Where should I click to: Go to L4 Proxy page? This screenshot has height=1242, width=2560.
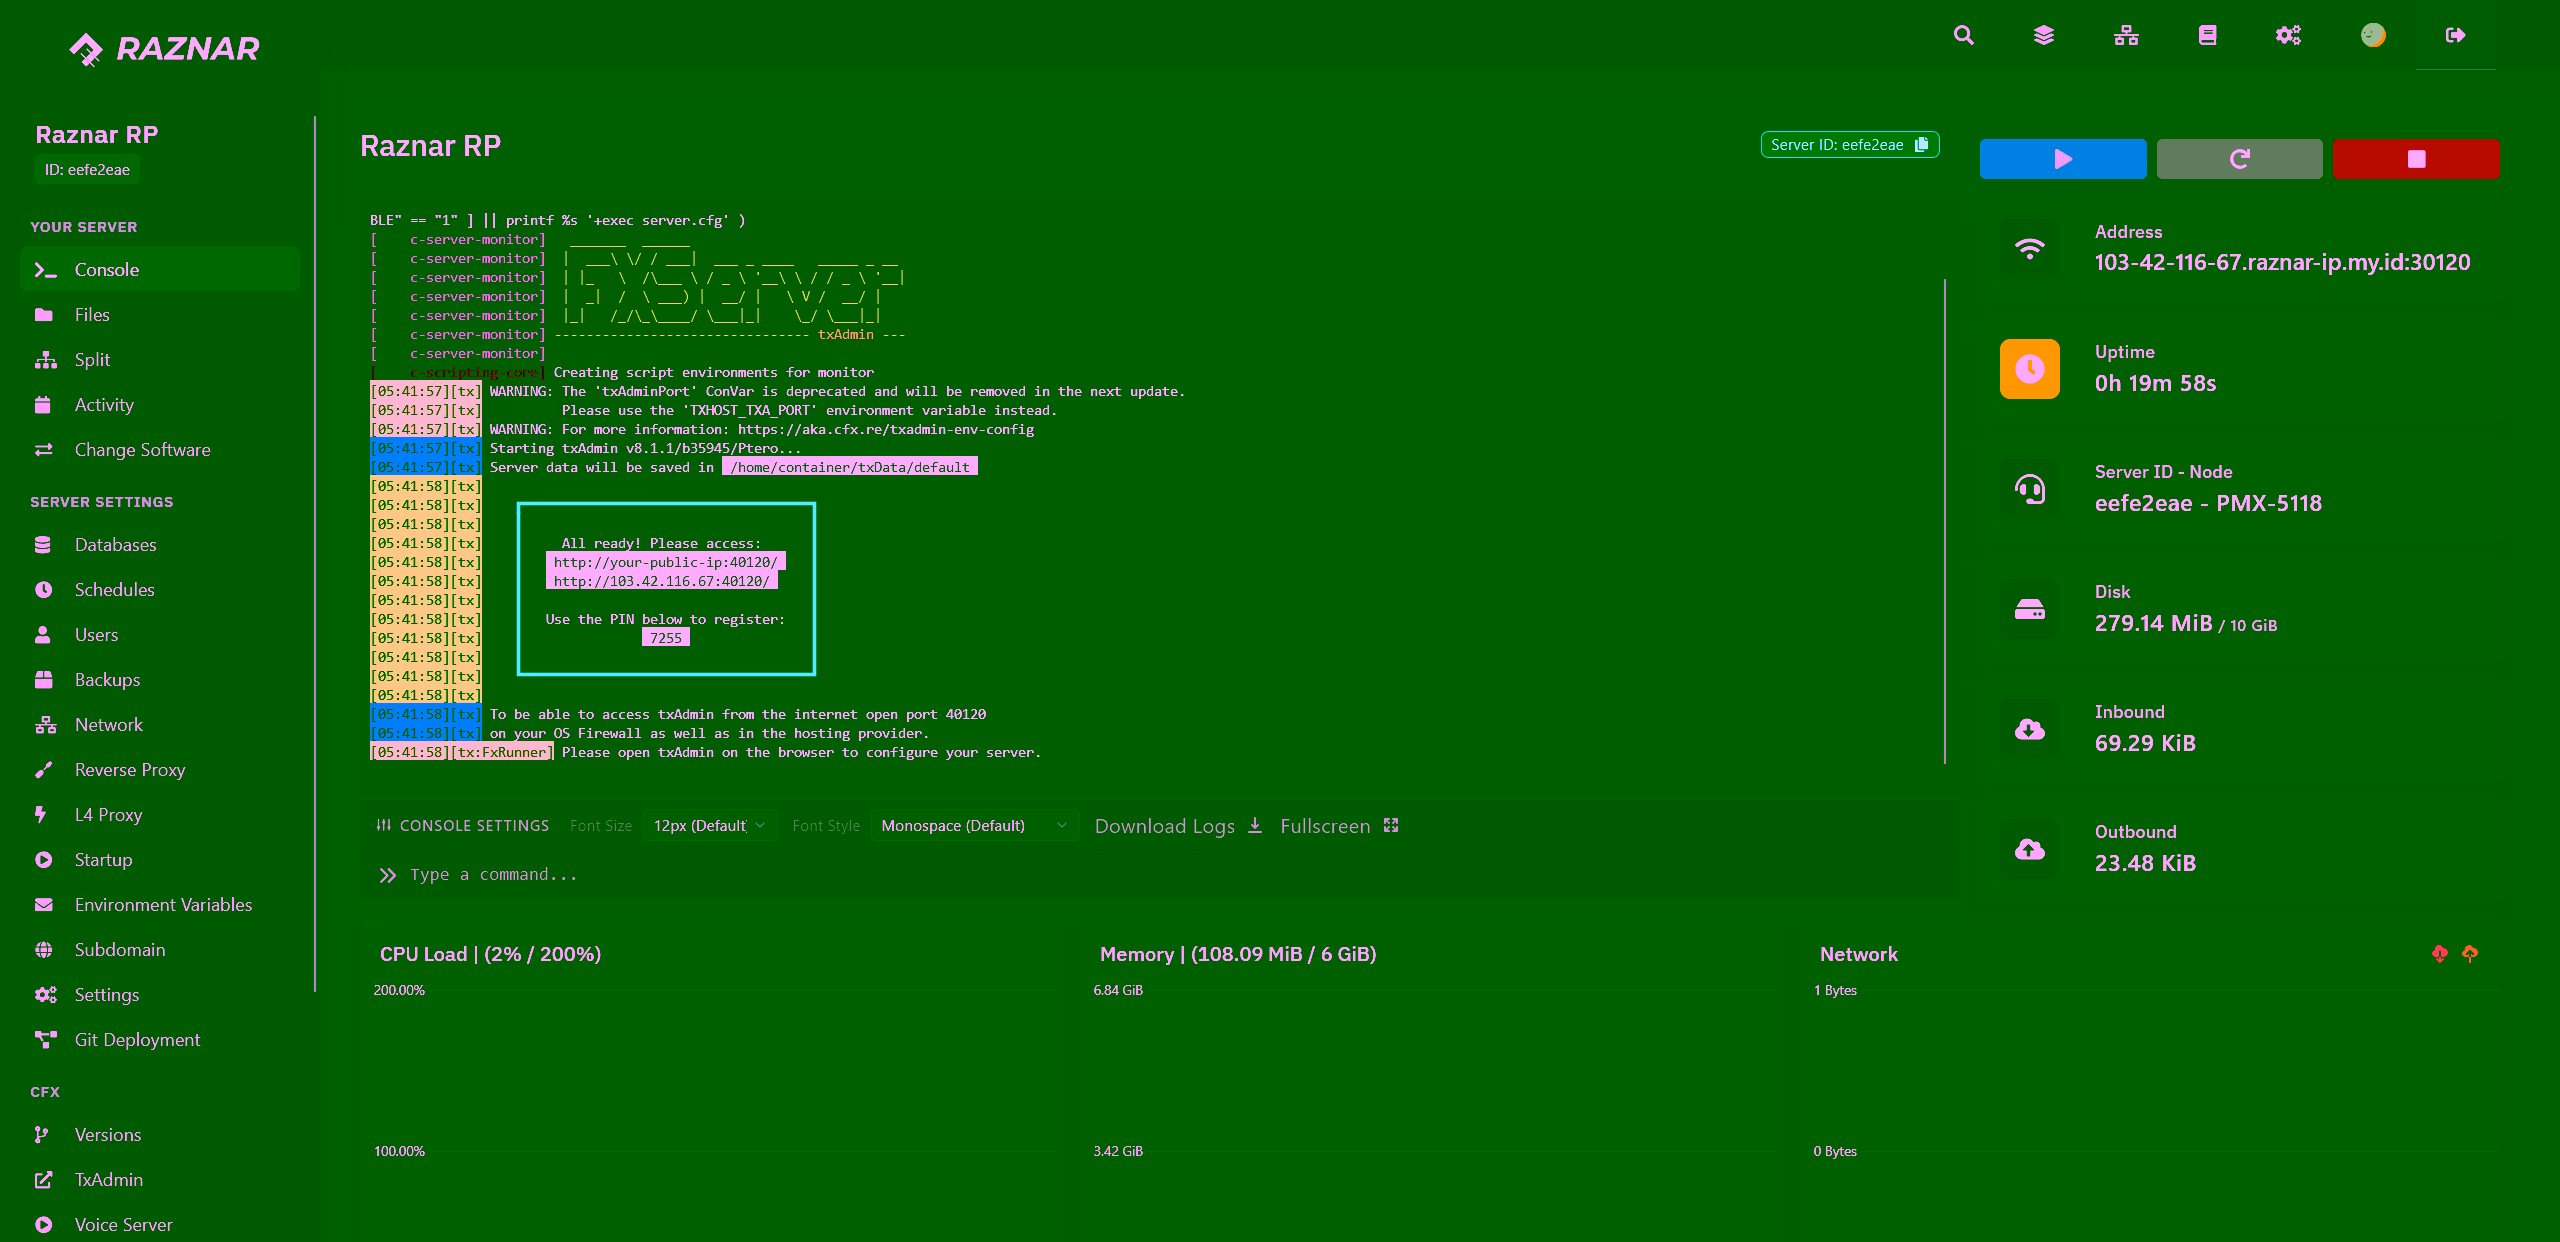[160, 815]
